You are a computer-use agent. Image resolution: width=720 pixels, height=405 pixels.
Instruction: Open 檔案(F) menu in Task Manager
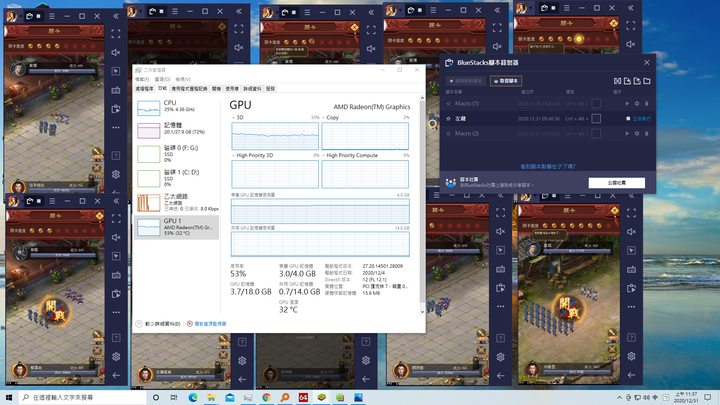coord(142,79)
